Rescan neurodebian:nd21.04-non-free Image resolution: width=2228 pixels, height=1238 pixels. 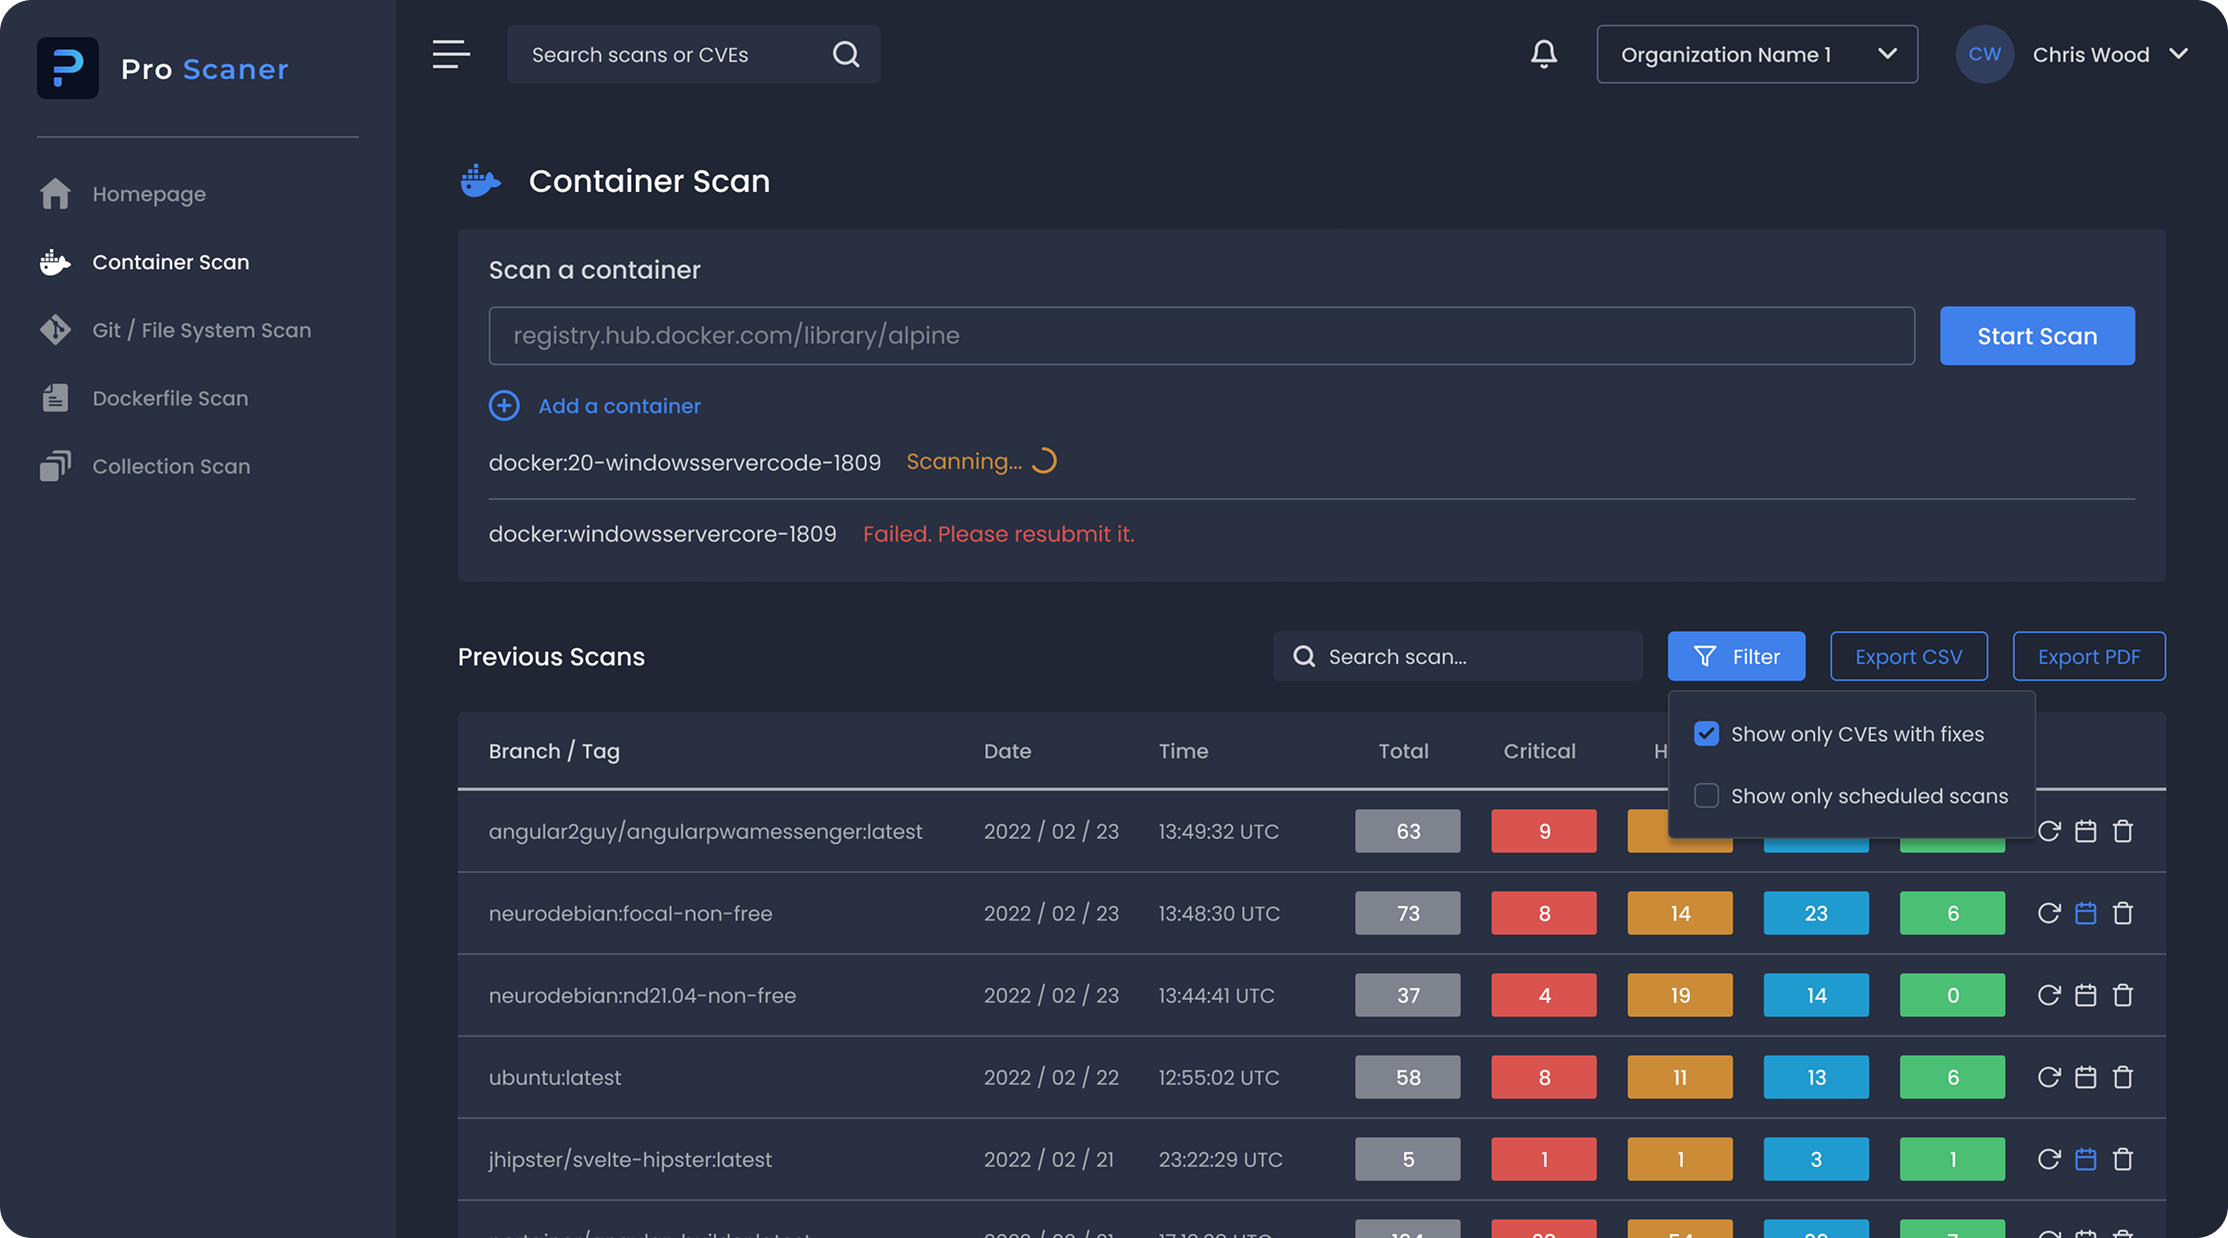(x=2049, y=995)
